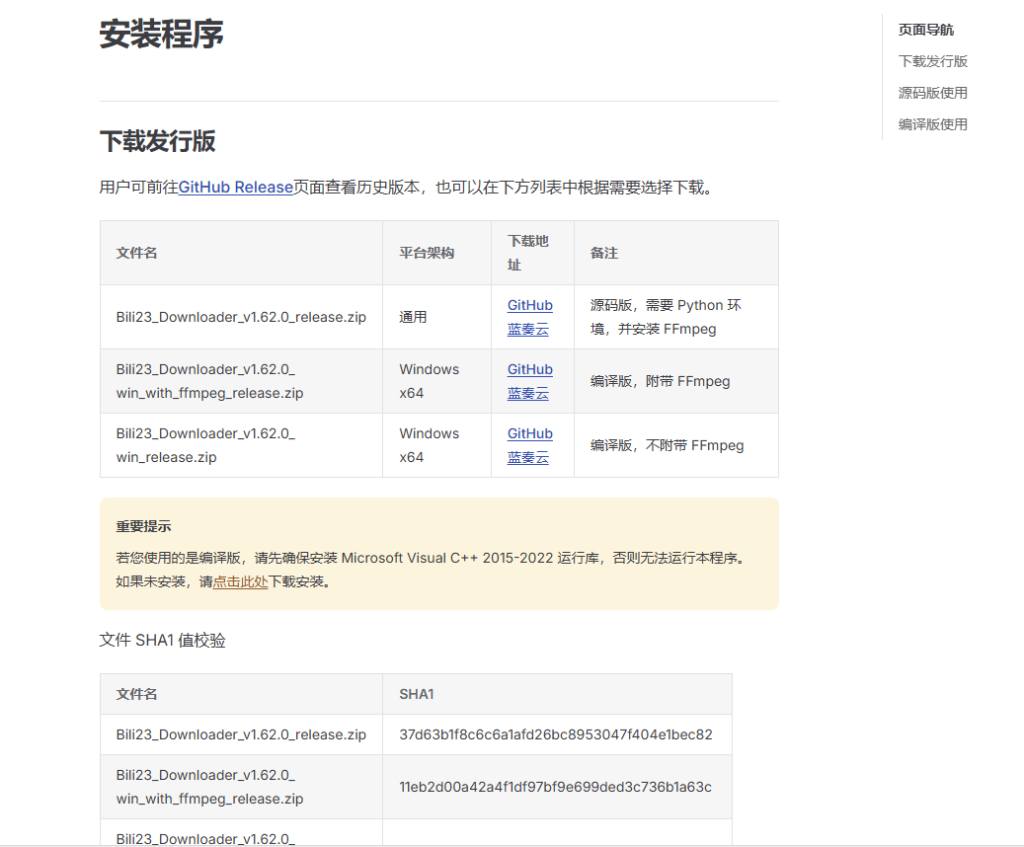1024x847 pixels.
Task: Jump to 下载发行版 in page navigation
Action: click(933, 61)
